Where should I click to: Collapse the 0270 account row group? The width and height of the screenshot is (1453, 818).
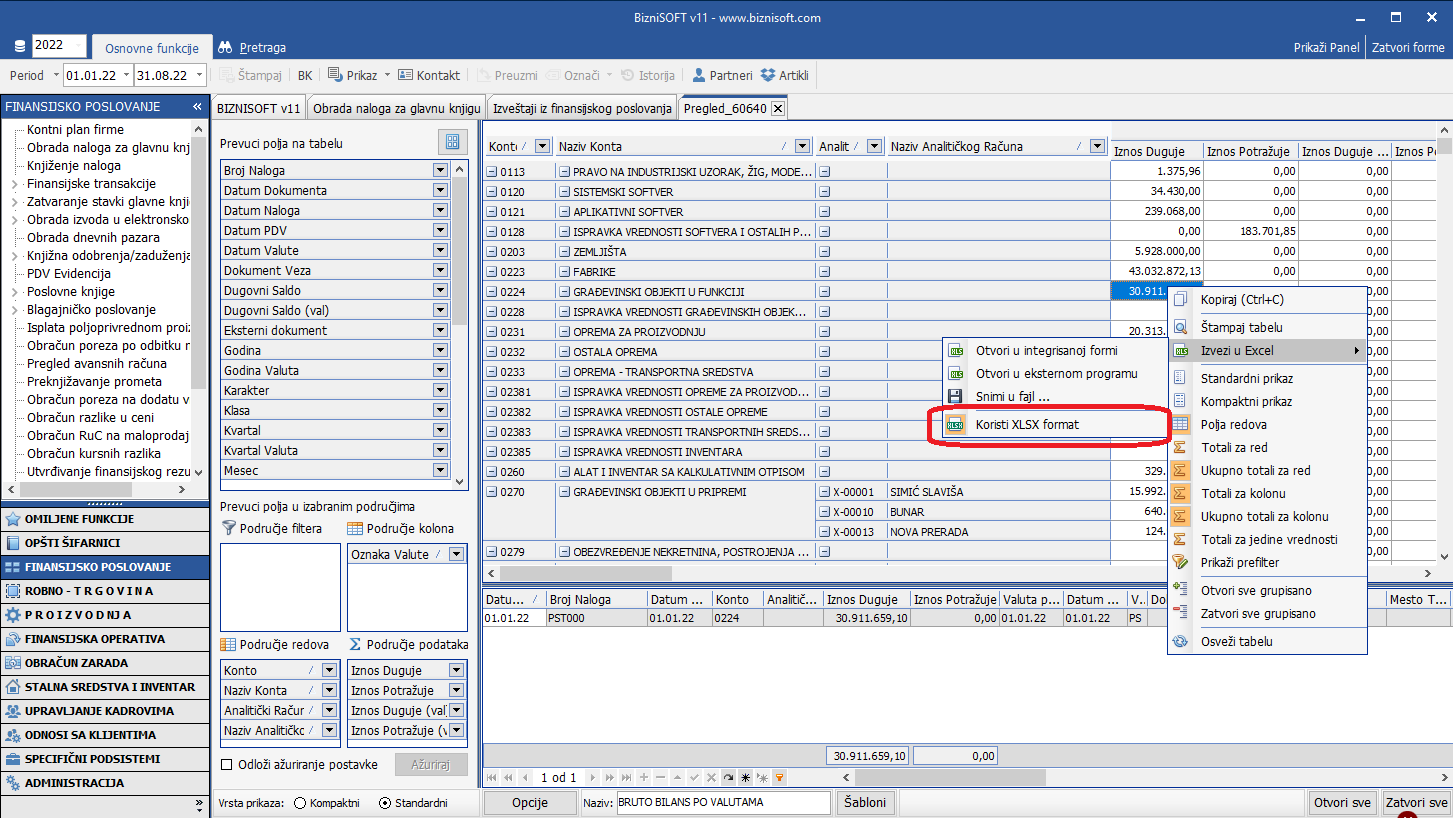491,492
